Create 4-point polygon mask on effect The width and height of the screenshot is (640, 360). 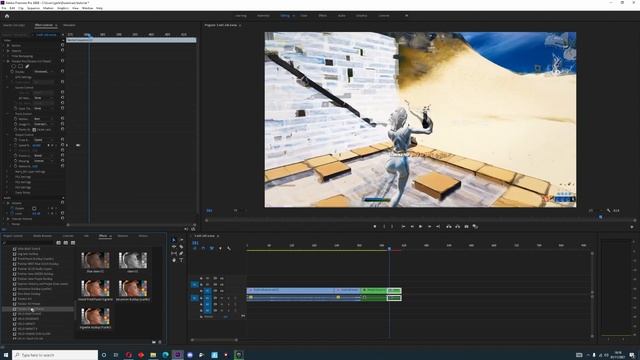20,66
